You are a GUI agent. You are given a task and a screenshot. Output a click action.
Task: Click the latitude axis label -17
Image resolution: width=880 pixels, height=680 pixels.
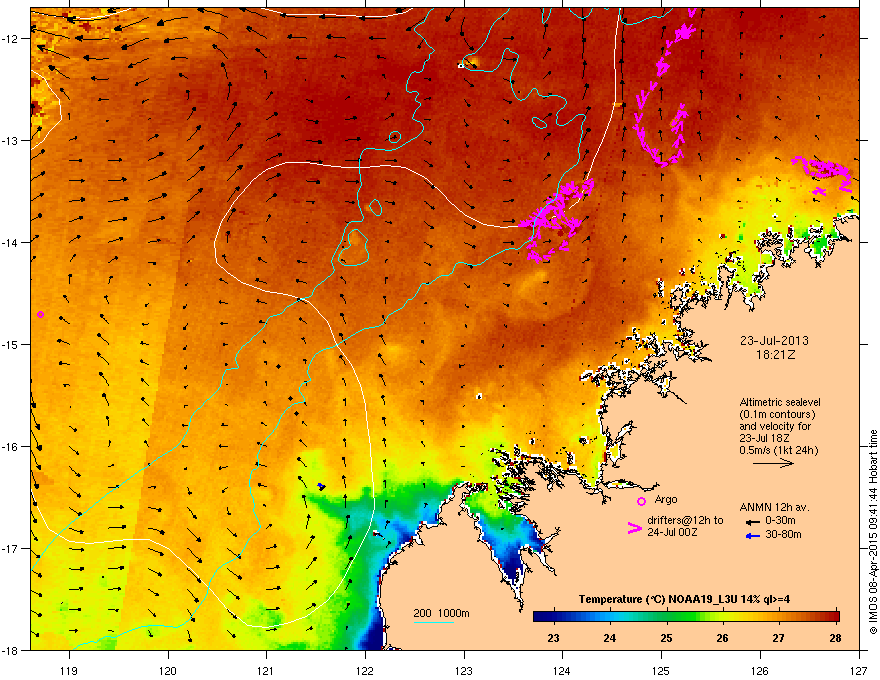[10, 549]
